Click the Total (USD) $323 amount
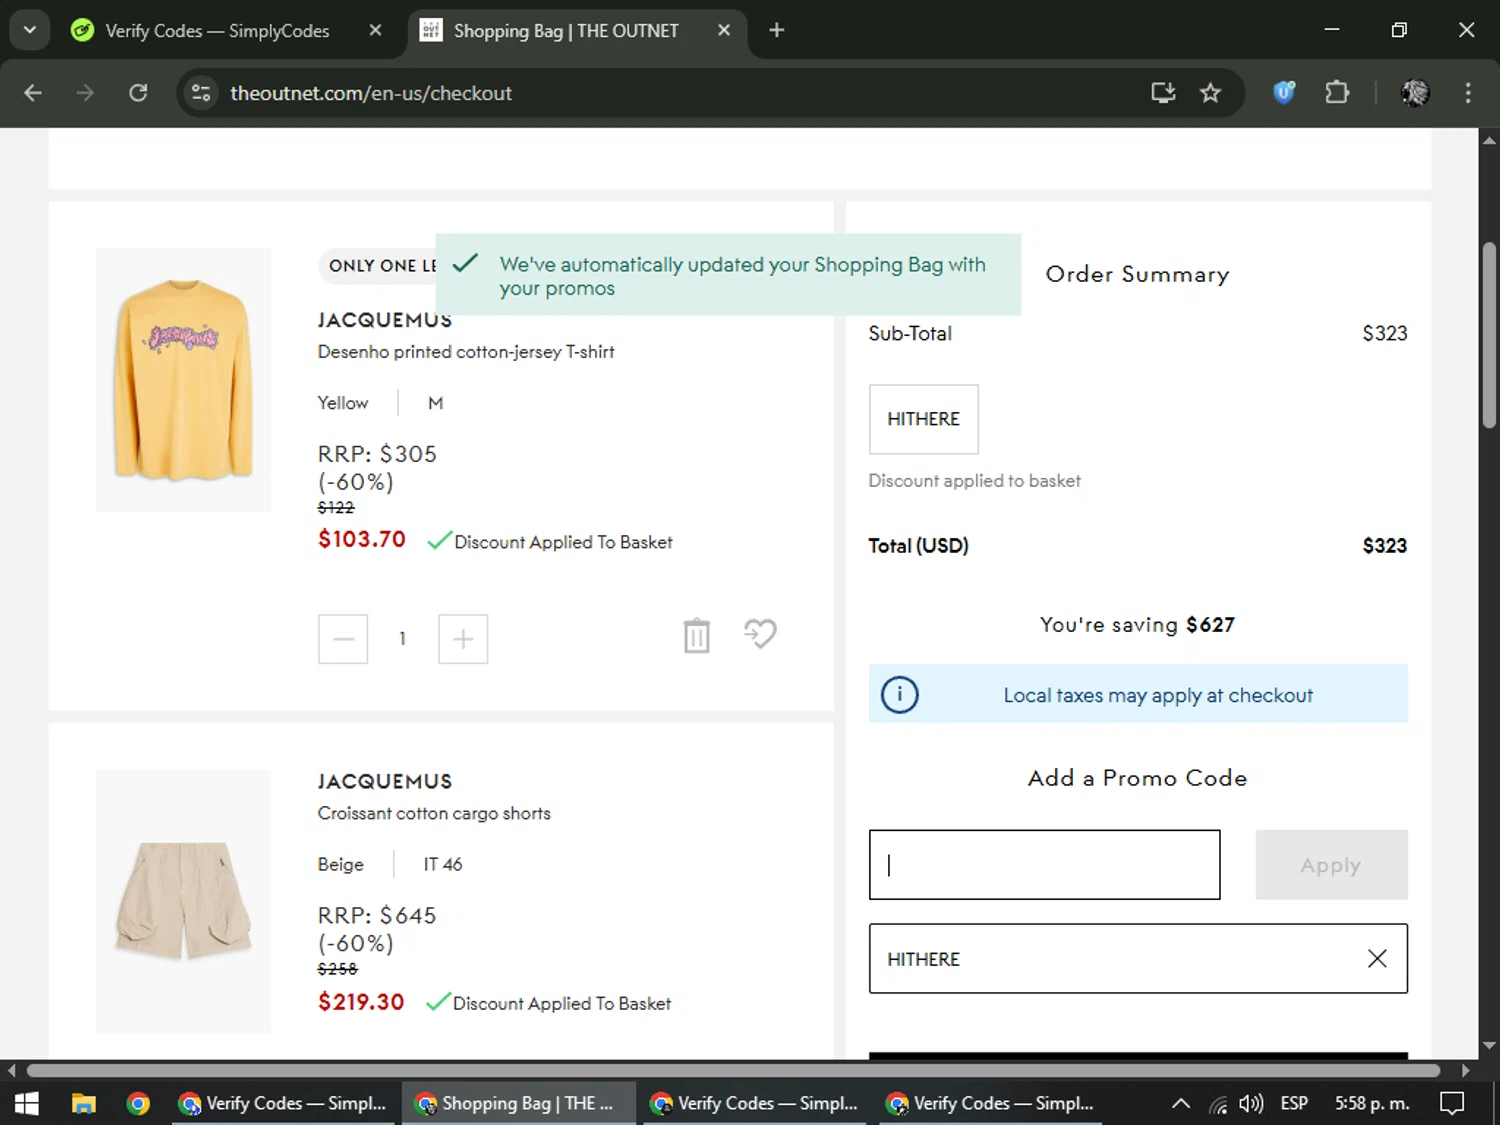This screenshot has height=1125, width=1500. click(1384, 546)
